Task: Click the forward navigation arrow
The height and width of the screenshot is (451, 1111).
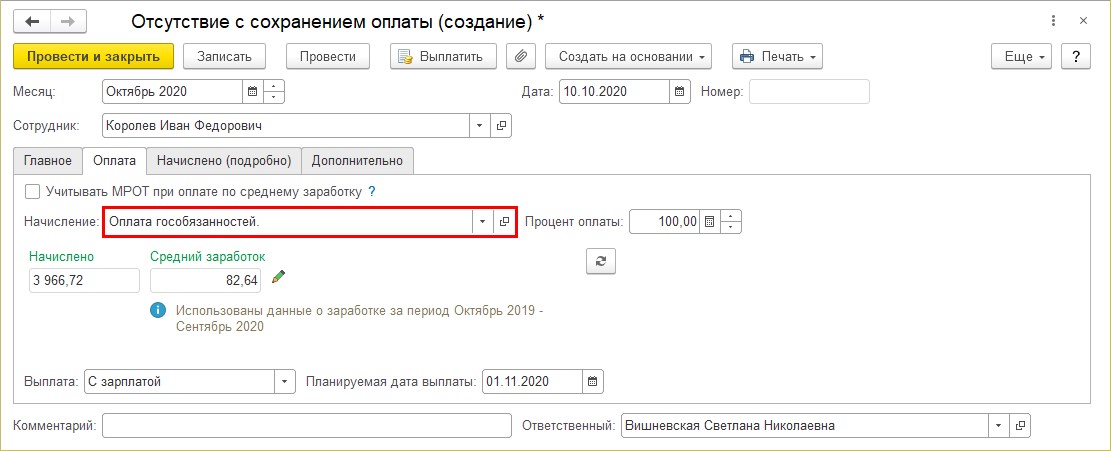Action: pyautogui.click(x=67, y=21)
